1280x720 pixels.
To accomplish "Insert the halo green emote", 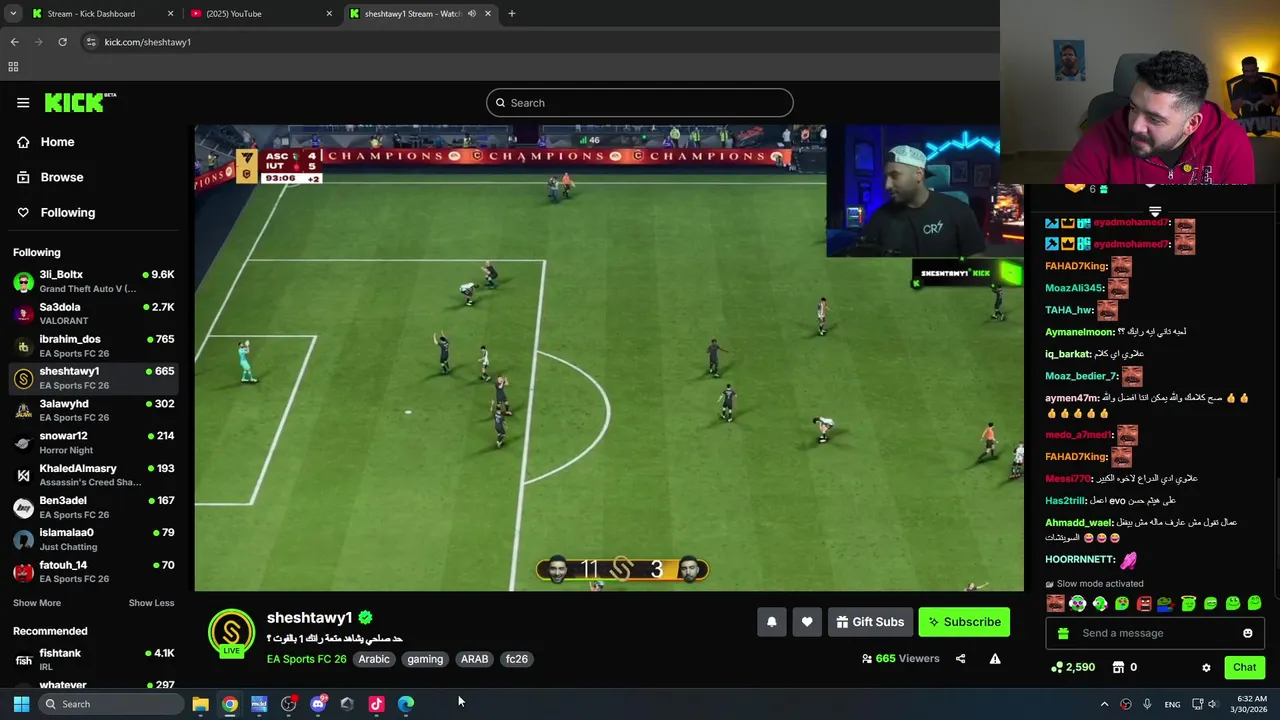I will pos(1188,603).
